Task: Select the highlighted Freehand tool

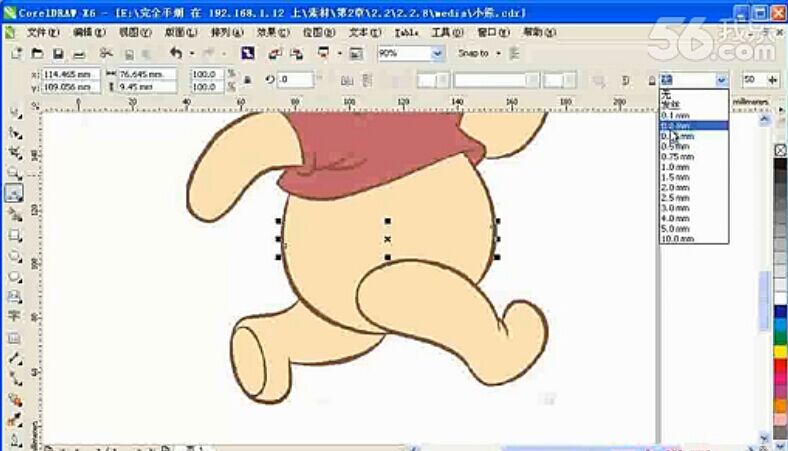Action: (15, 193)
